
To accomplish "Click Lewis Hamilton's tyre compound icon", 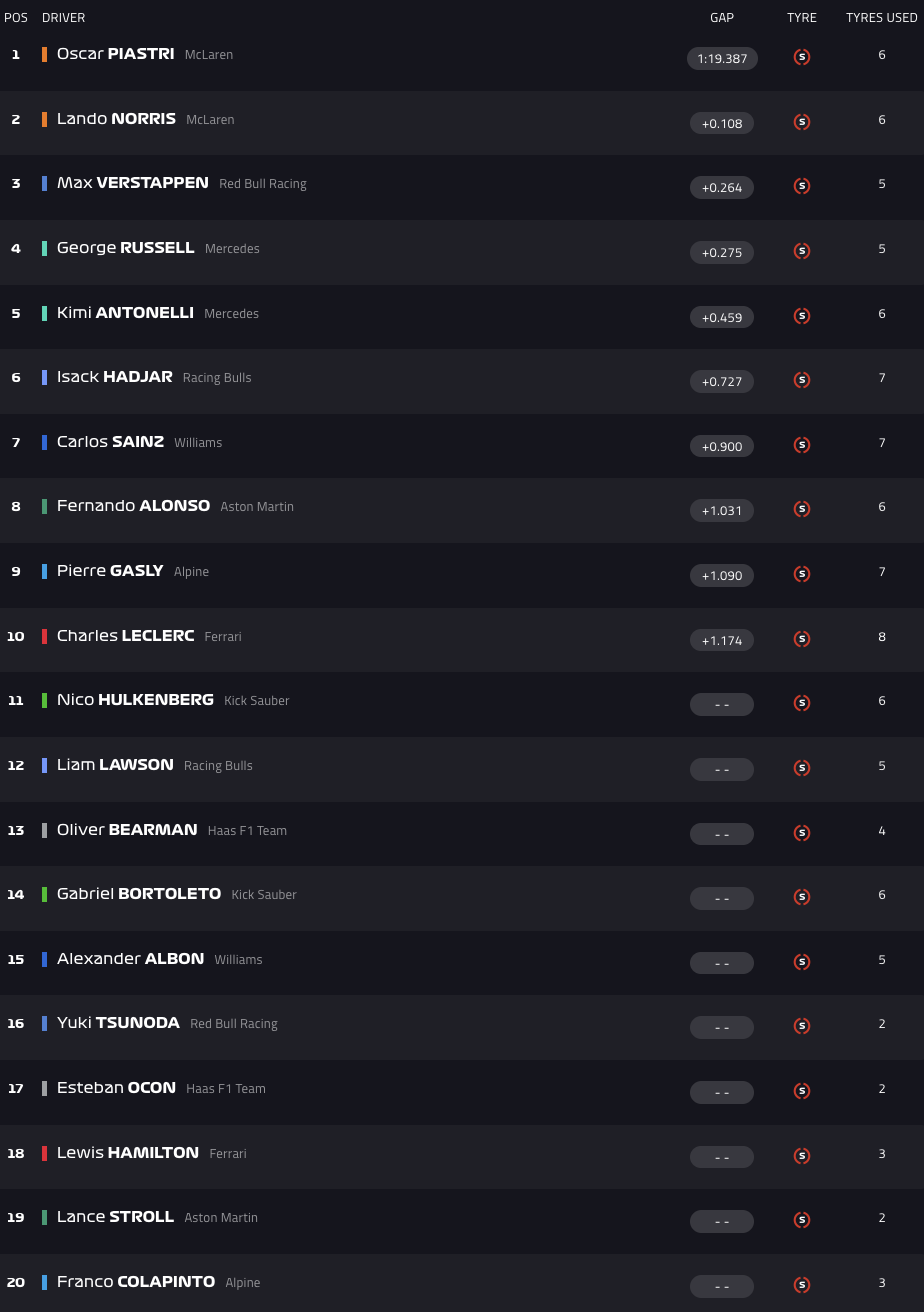I will [x=802, y=1156].
